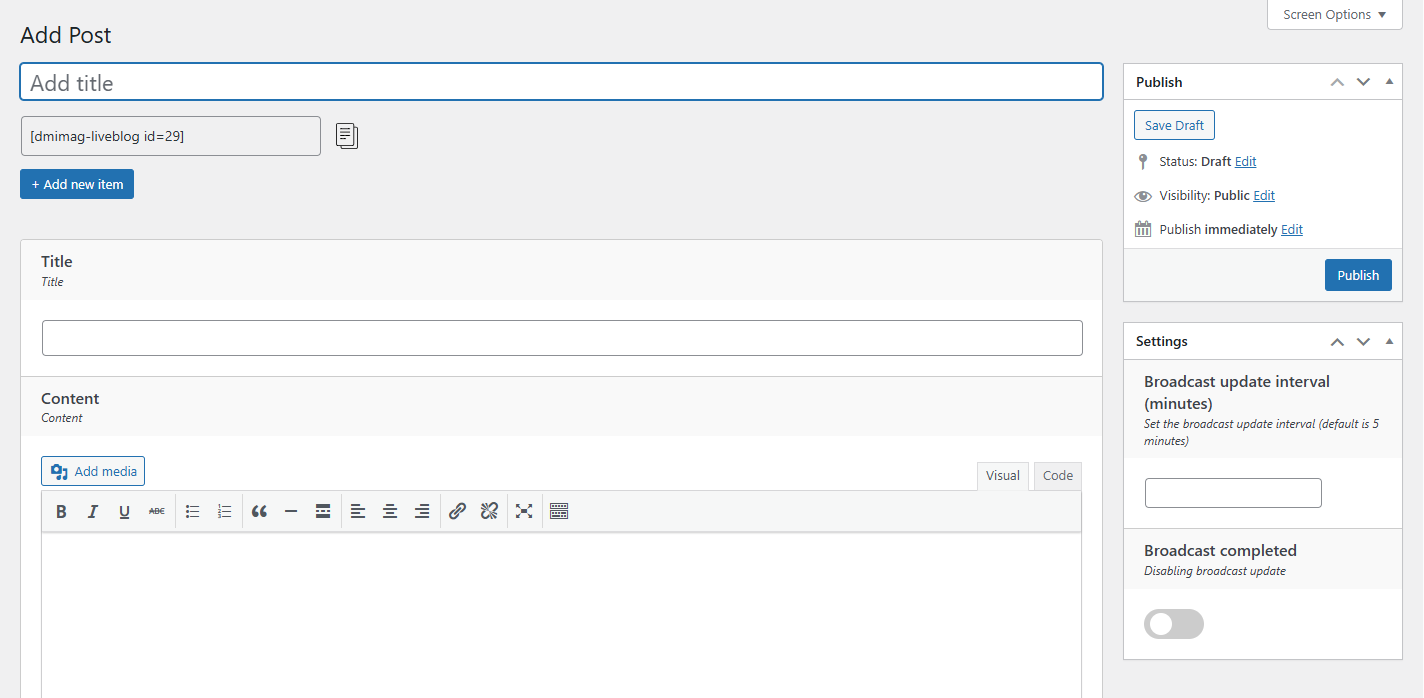The image size is (1424, 698).
Task: Collapse the Publish panel
Action: click(x=1389, y=82)
